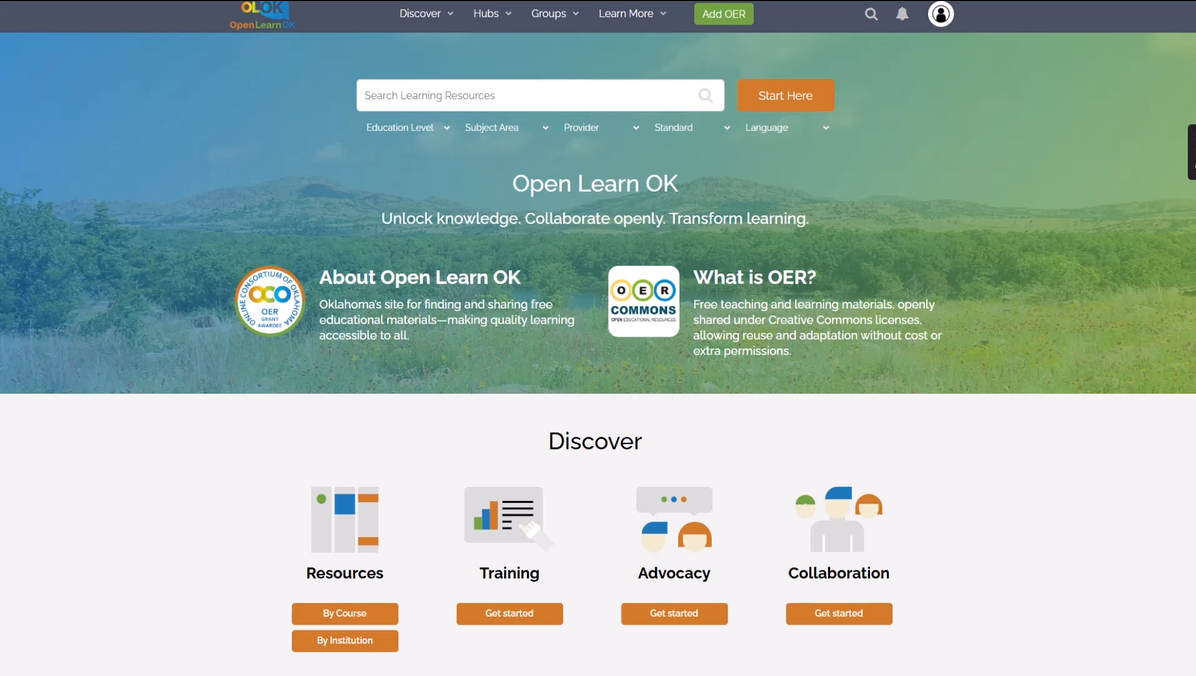The image size is (1196, 676).
Task: Open the Language dropdown
Action: tap(786, 127)
